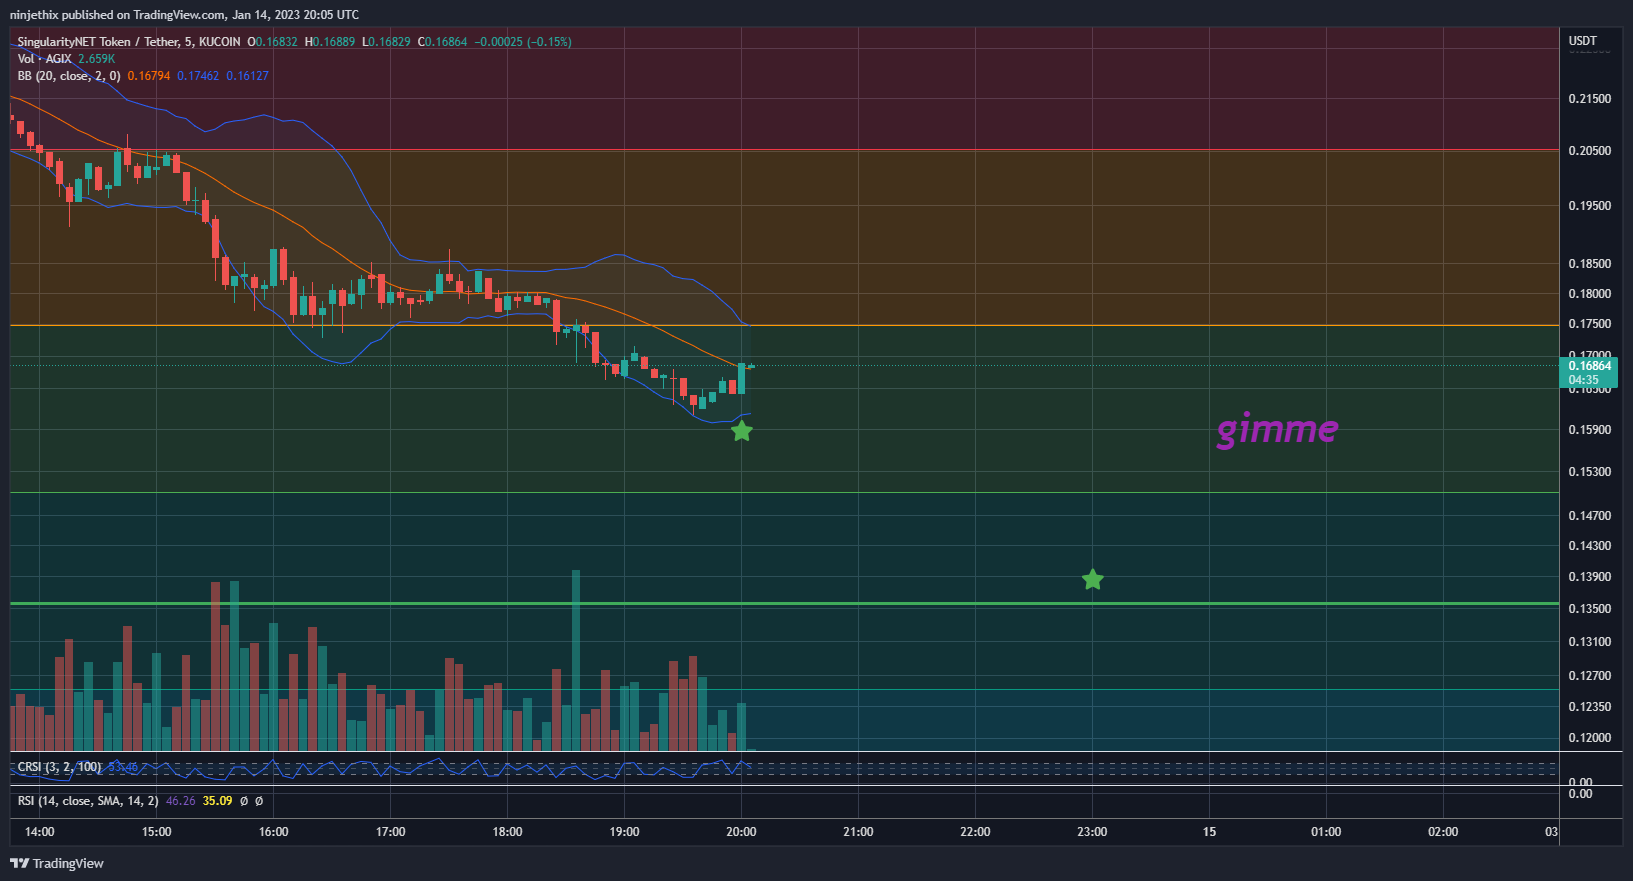Click the BB upper value 0.17462
Viewport: 1633px width, 881px height.
(x=198, y=76)
